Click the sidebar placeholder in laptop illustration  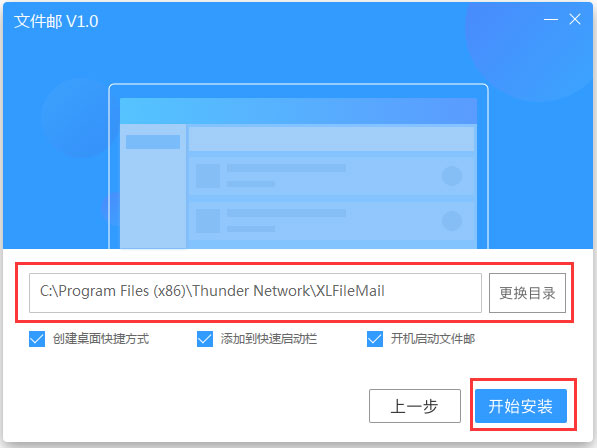point(153,142)
